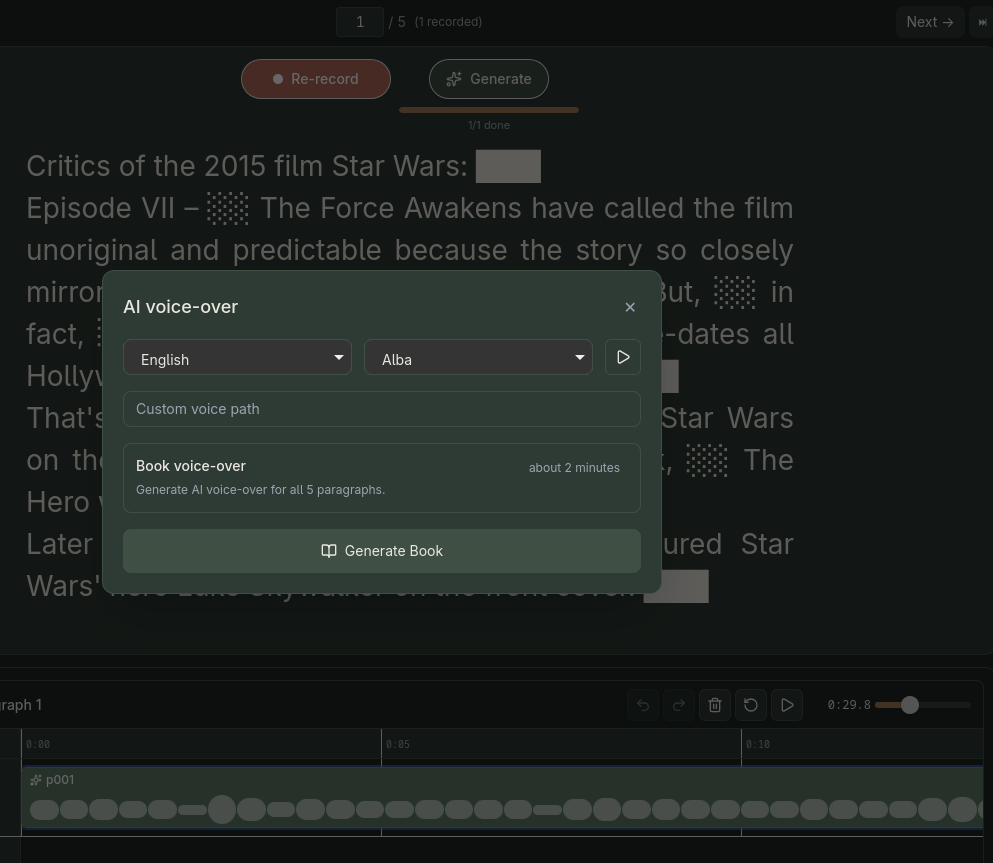Select the p001 audio clip
The image size is (993, 863).
(502, 797)
